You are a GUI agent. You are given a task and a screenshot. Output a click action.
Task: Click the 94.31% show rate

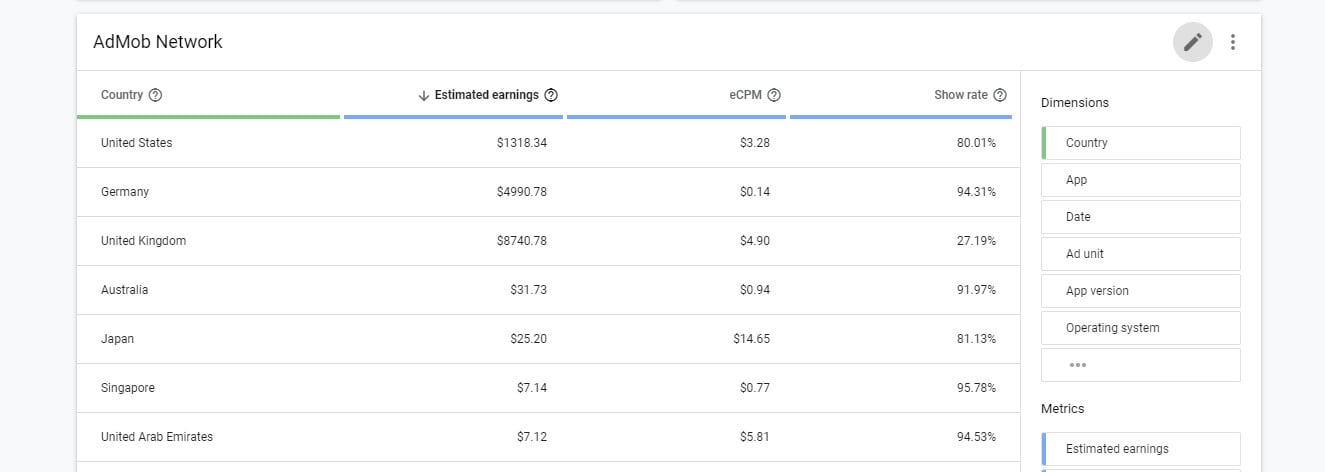pyautogui.click(x=976, y=192)
